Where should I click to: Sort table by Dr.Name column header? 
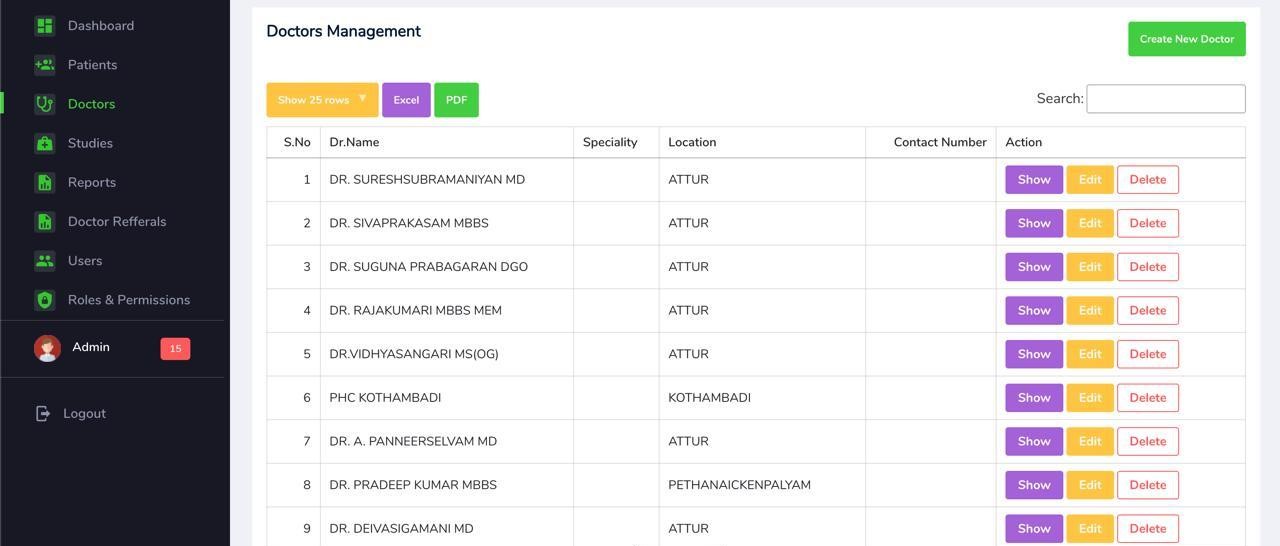click(x=354, y=142)
